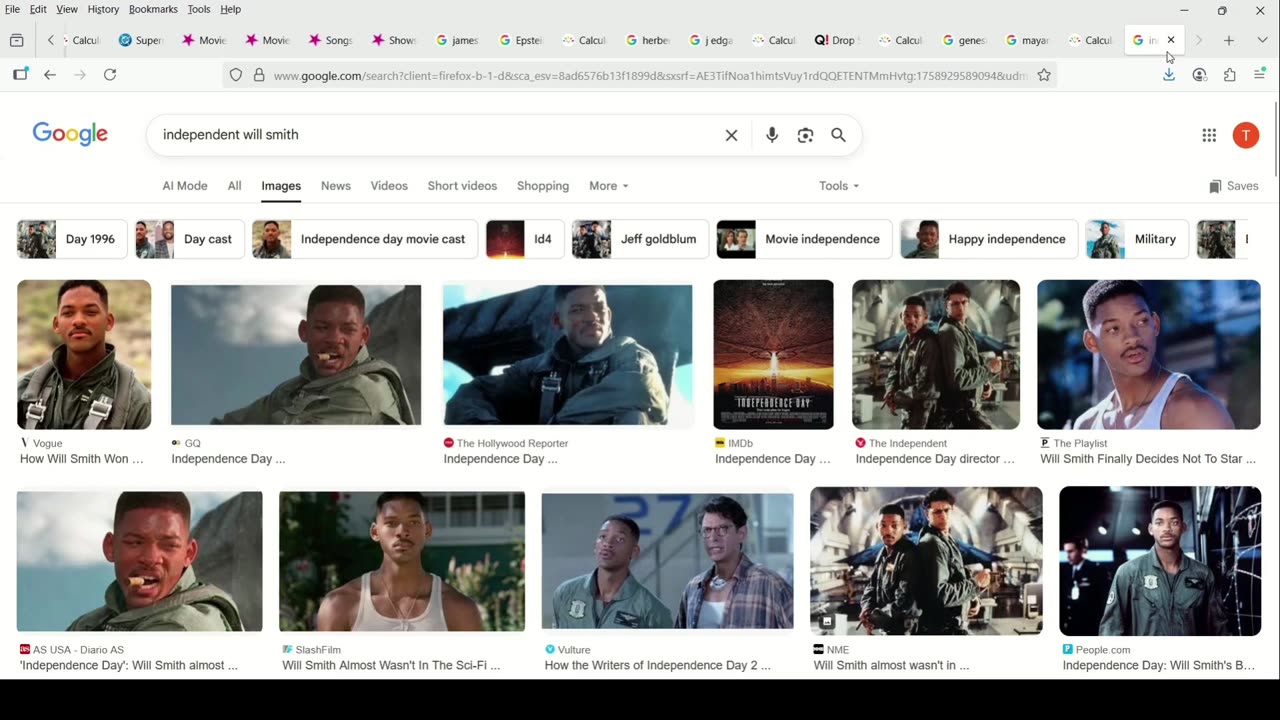
Task: Open the Firefox account panel
Action: (x=1199, y=75)
